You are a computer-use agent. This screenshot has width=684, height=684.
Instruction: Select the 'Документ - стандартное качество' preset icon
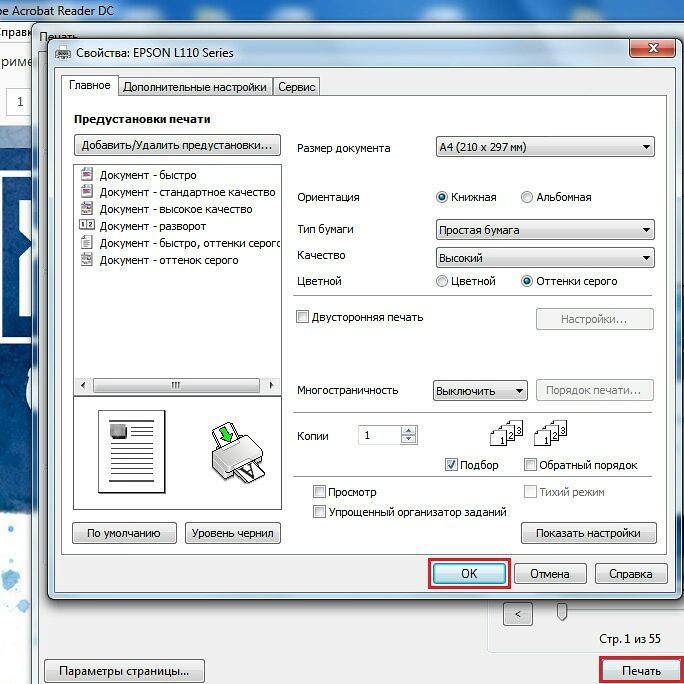tap(87, 191)
